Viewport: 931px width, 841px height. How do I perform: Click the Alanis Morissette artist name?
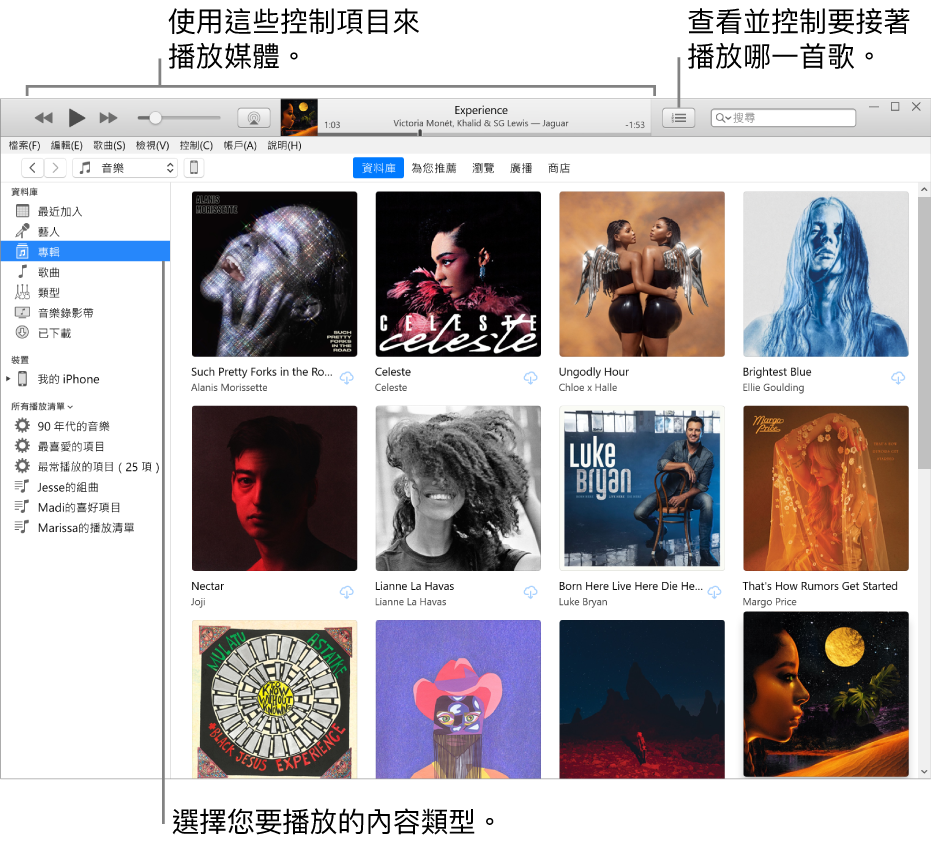(229, 388)
